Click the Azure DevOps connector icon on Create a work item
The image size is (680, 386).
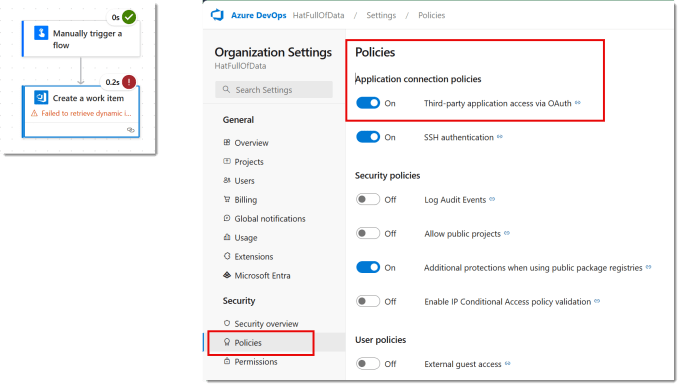(41, 98)
